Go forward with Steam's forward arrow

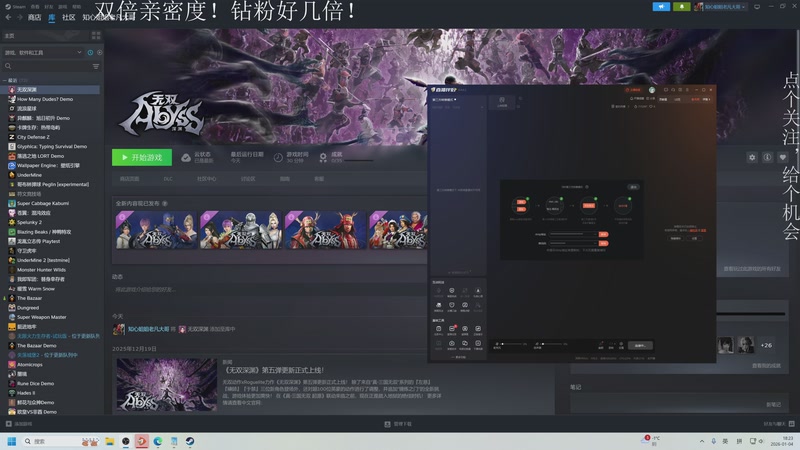[x=19, y=17]
